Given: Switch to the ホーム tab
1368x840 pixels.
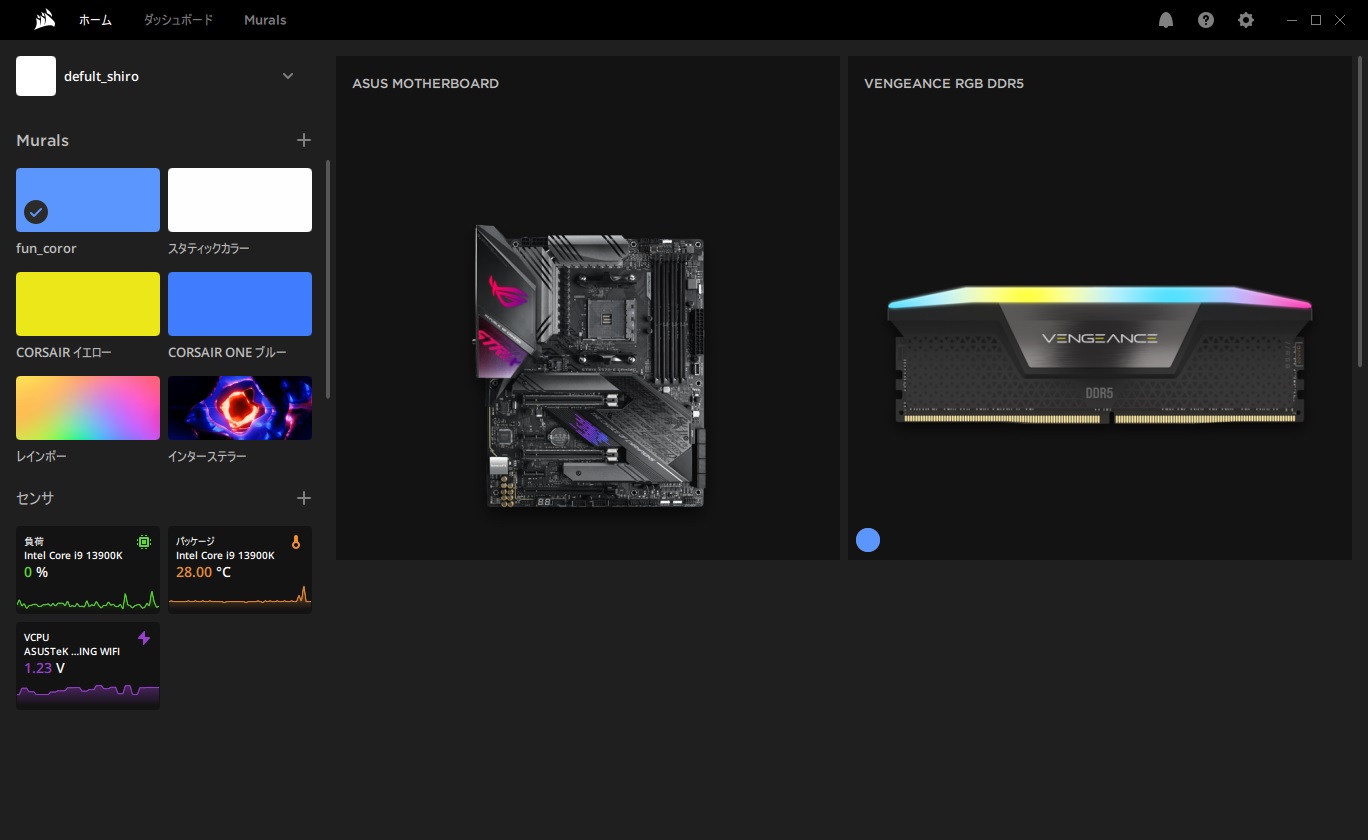Looking at the screenshot, I should coord(95,20).
